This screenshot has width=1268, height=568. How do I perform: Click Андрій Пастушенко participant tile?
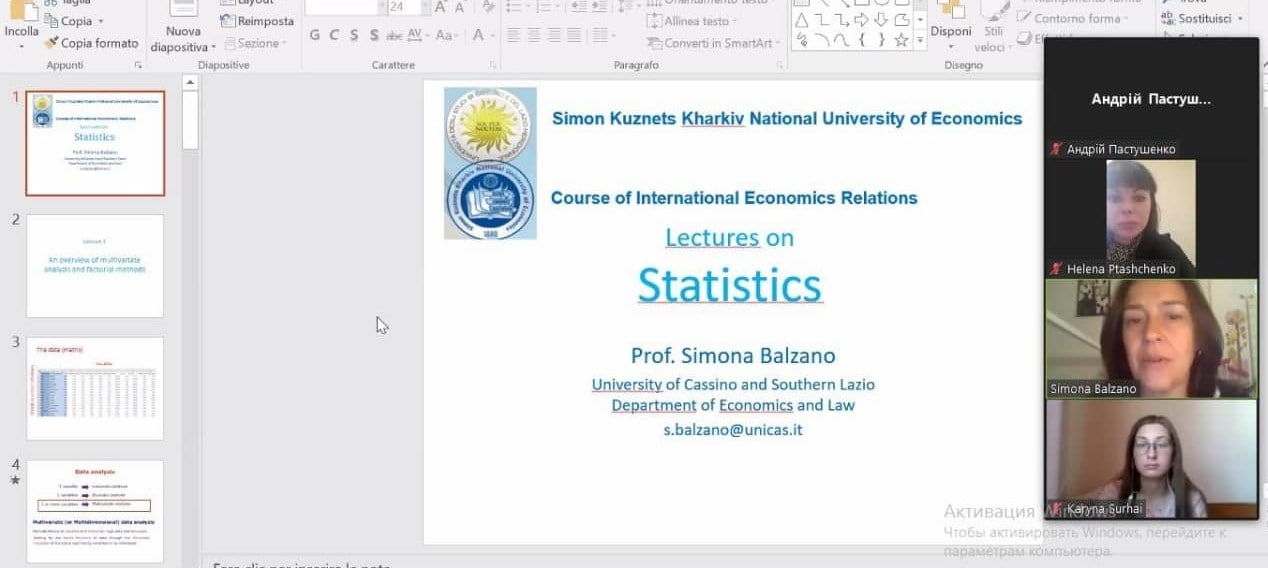click(x=1151, y=99)
